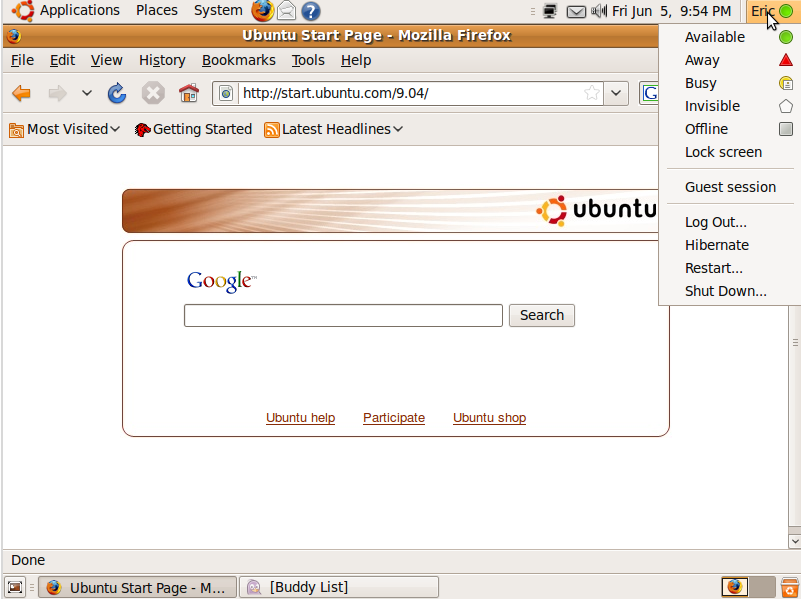Open the Bookmarks menu

point(239,60)
